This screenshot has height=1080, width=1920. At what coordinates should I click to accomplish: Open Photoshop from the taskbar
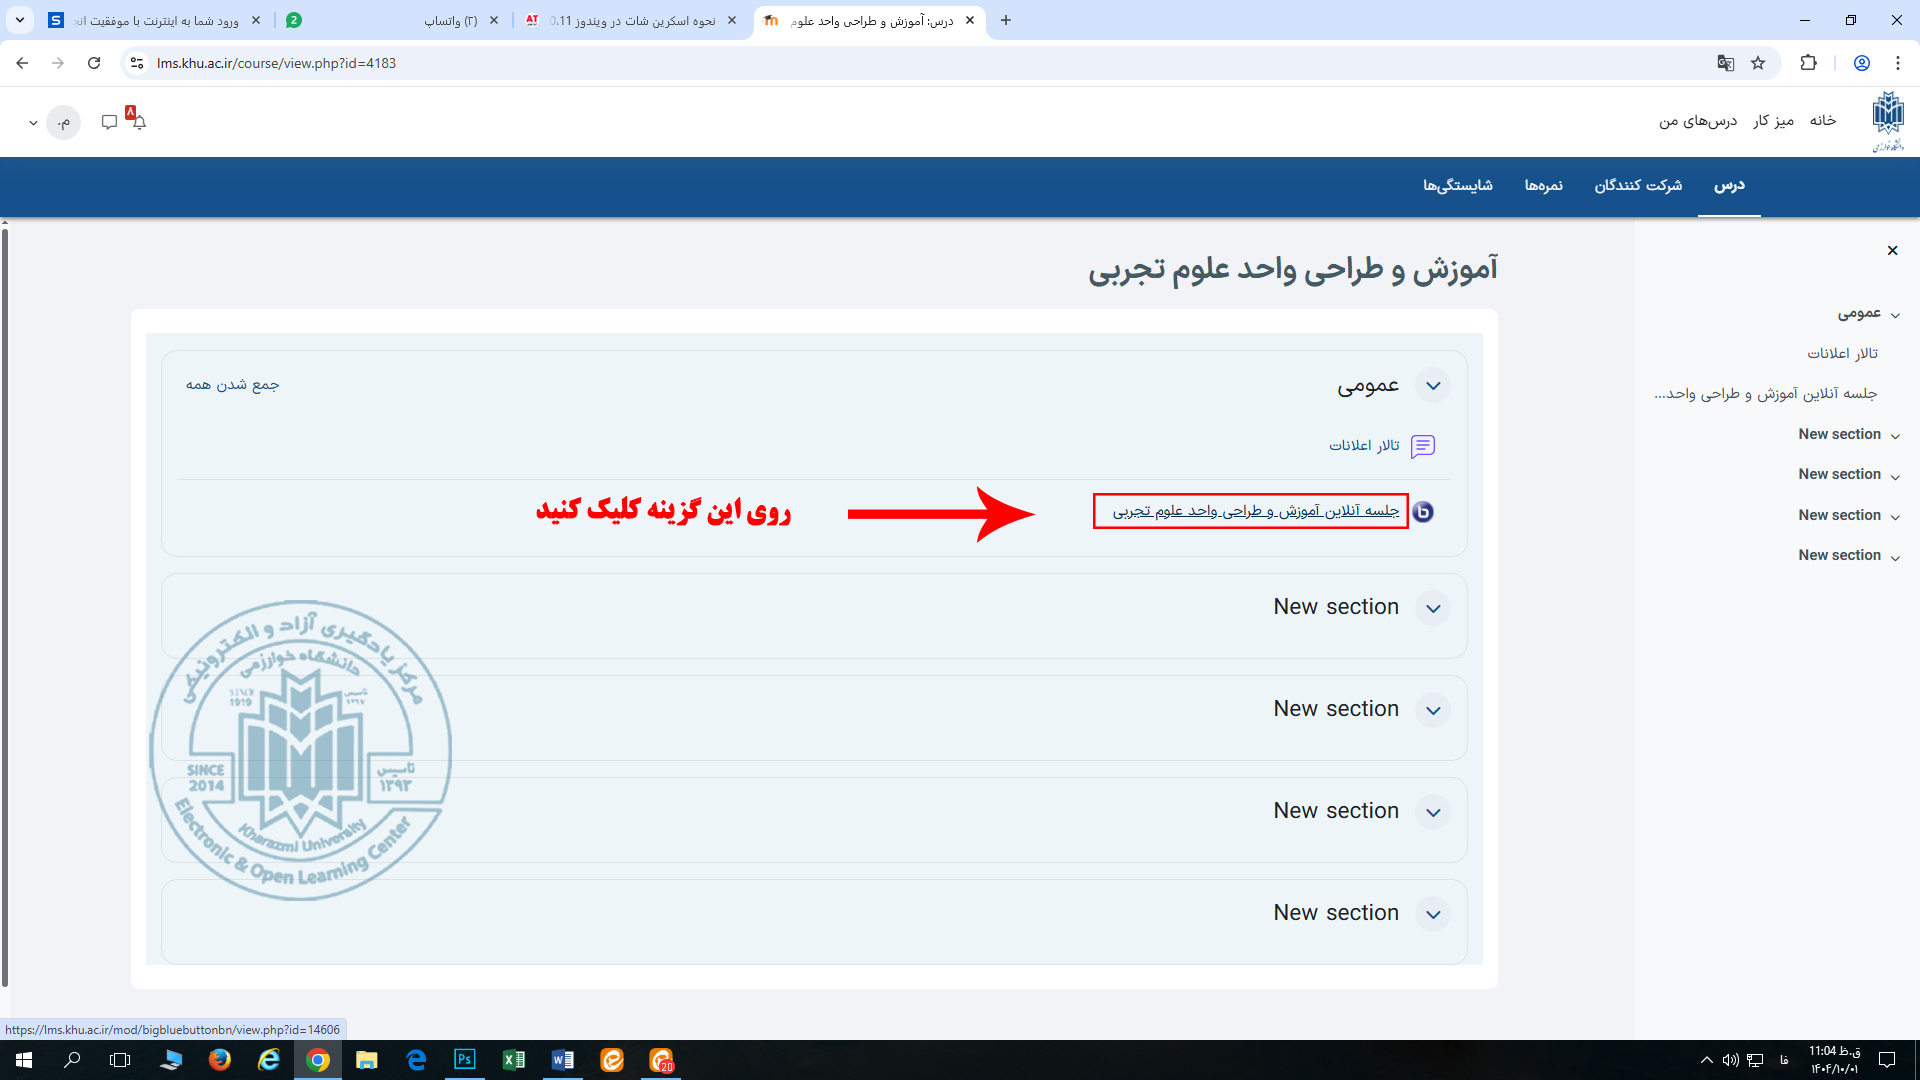pyautogui.click(x=465, y=1060)
